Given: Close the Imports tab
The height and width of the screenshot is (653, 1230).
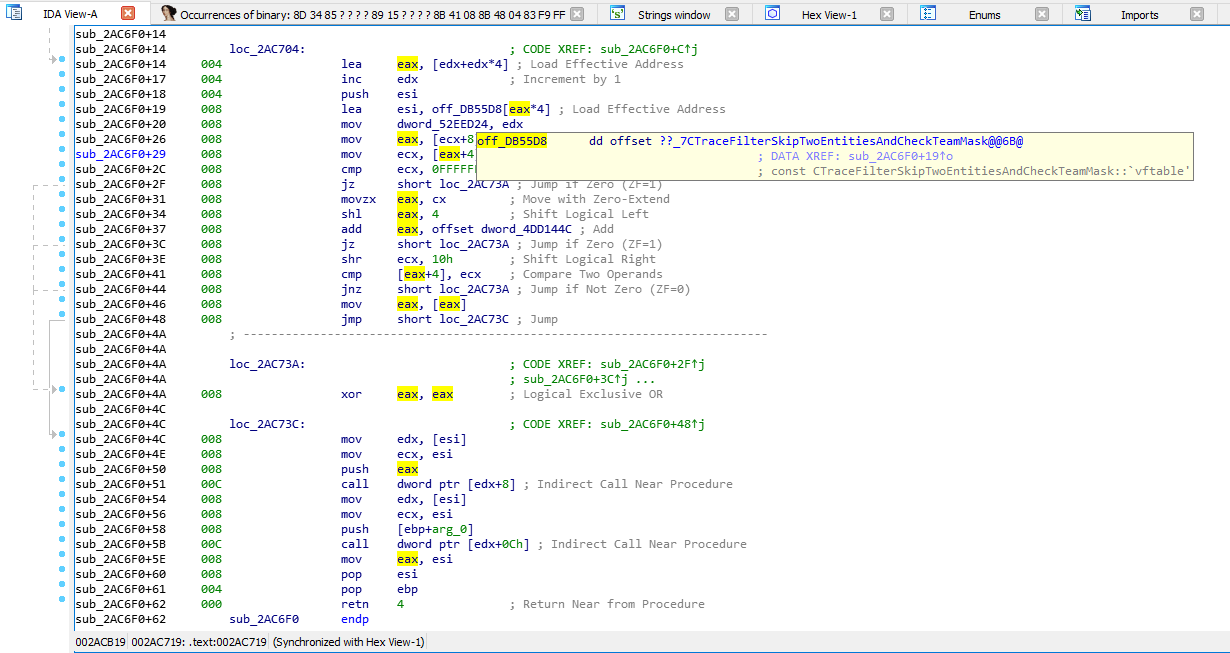Looking at the screenshot, I should (1197, 14).
